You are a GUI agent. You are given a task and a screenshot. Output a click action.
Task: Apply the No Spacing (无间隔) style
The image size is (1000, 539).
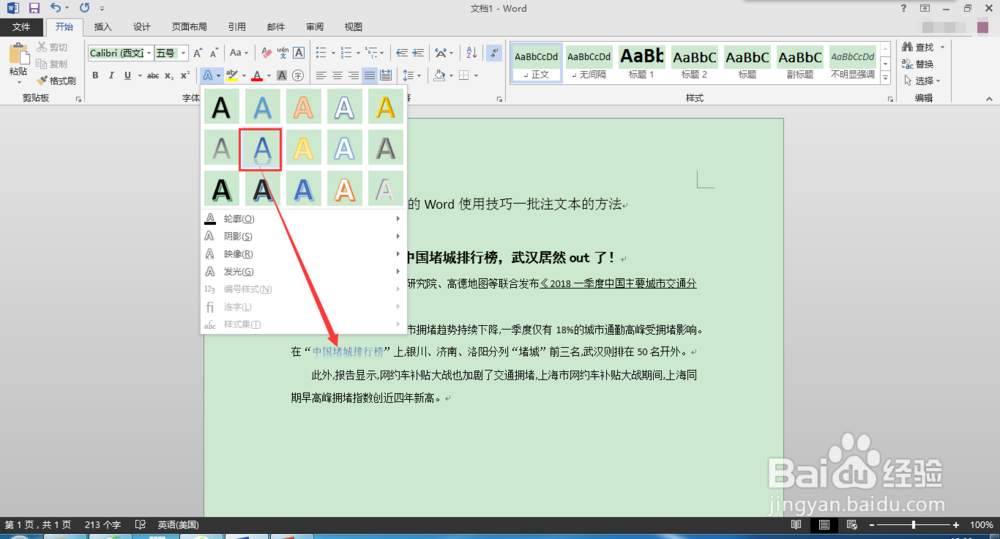pyautogui.click(x=589, y=63)
